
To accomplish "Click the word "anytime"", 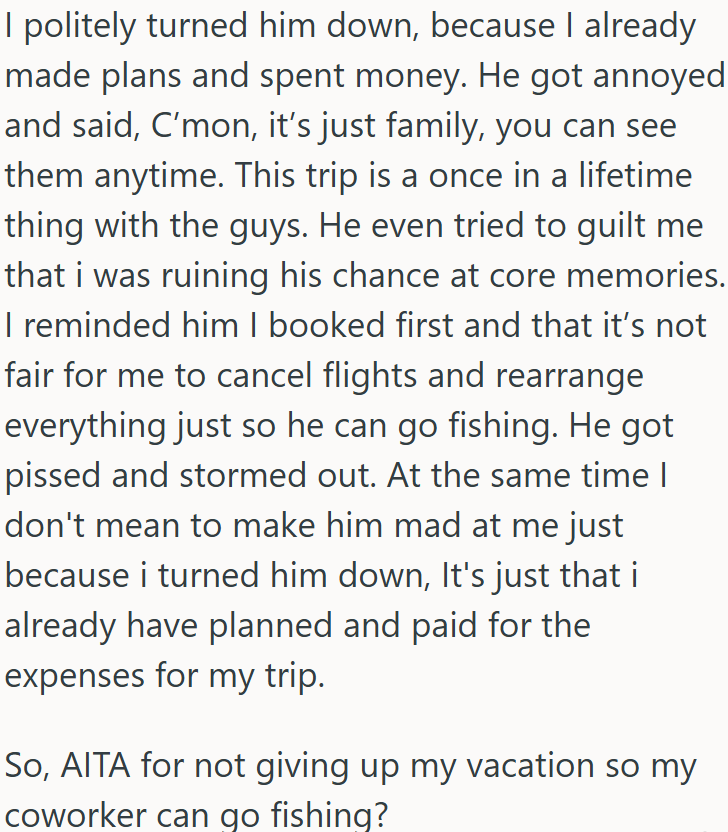I will (x=159, y=177).
